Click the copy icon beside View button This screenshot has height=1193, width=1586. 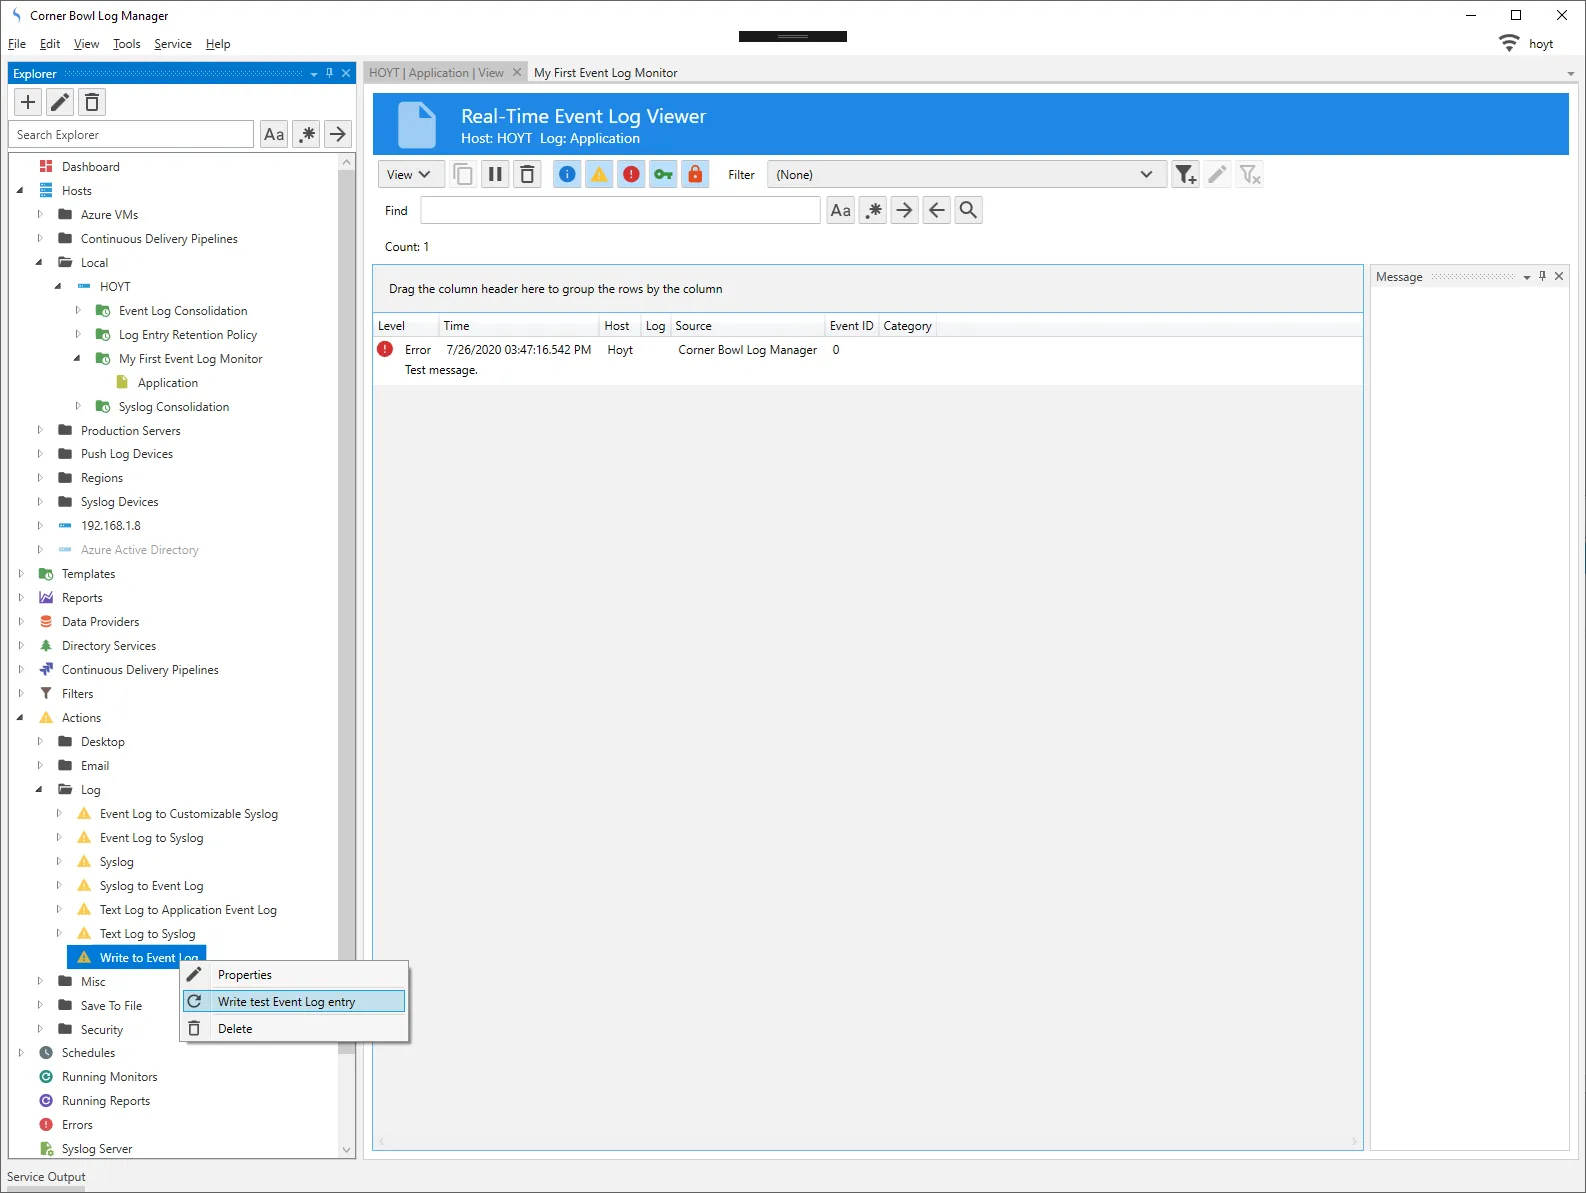(463, 175)
